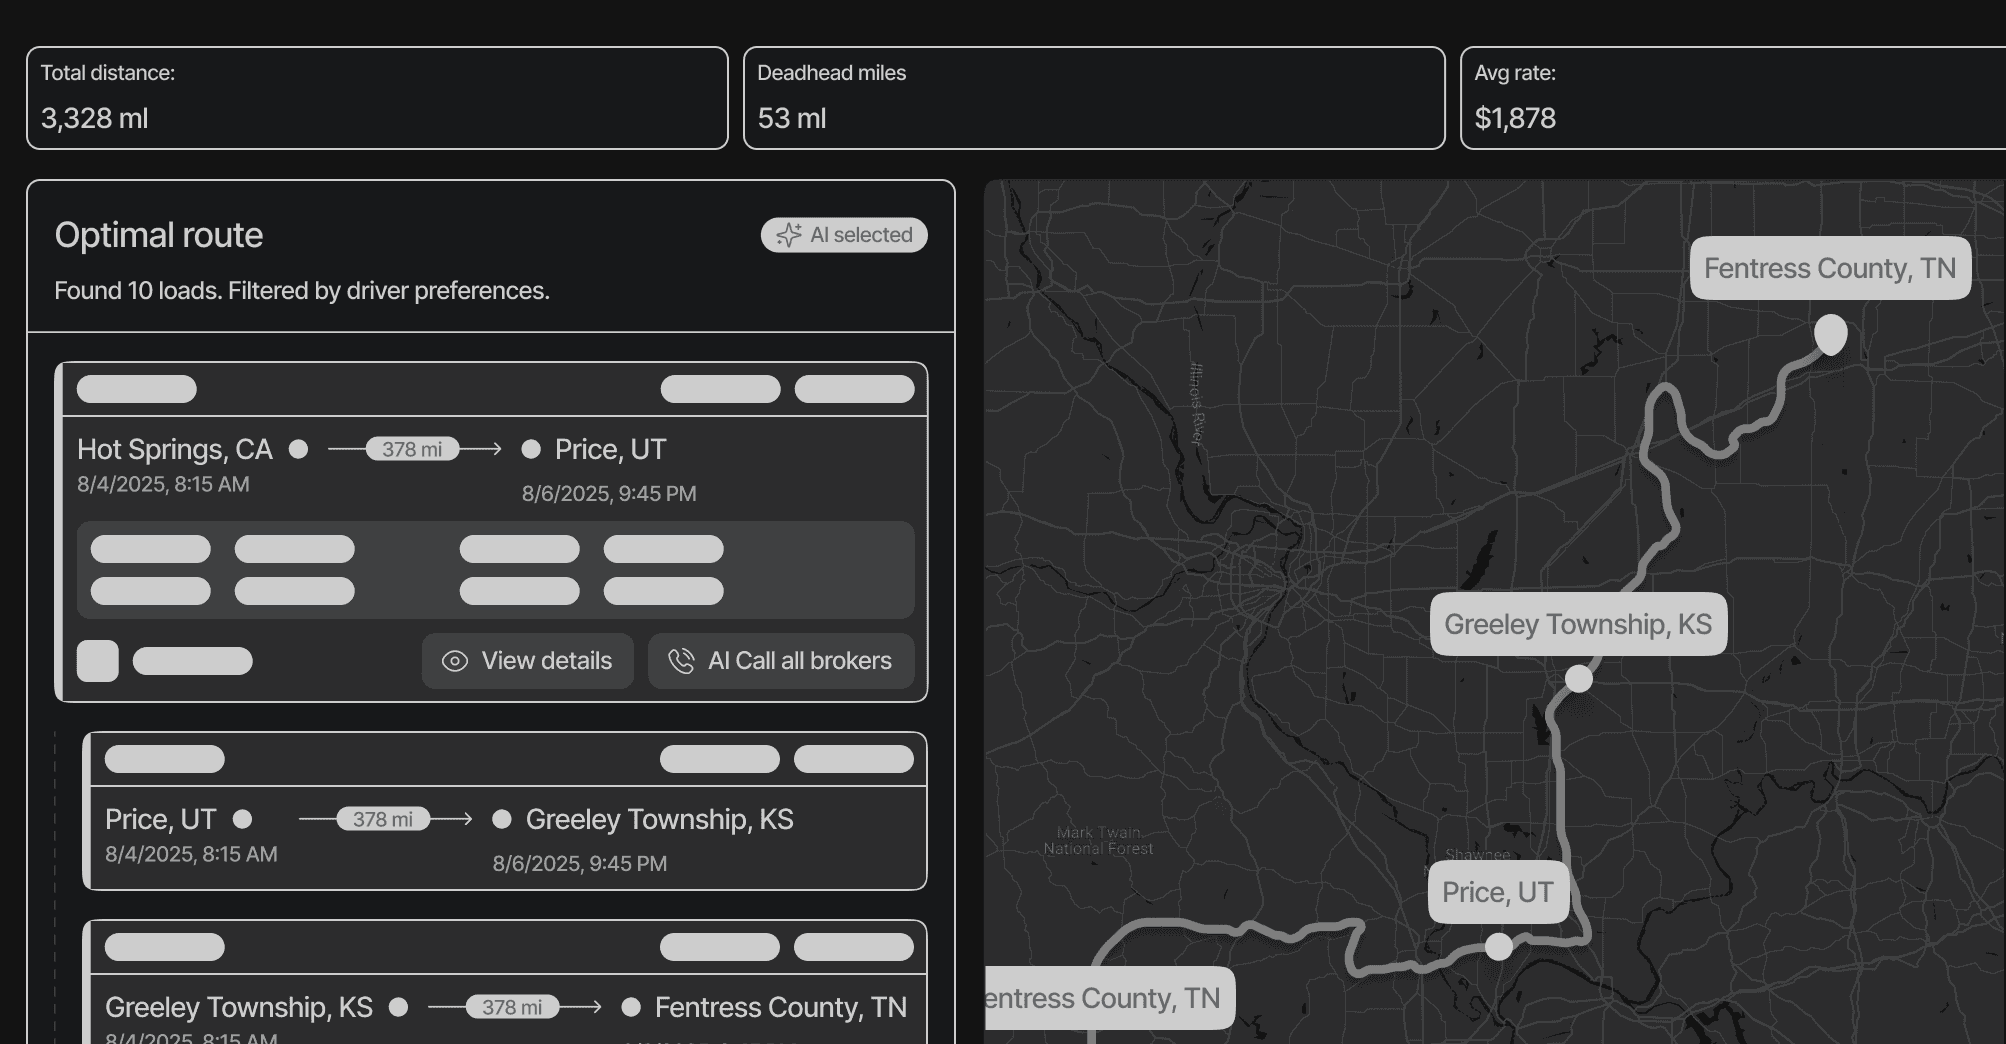Click the Price, UT route dot on map
This screenshot has width=2006, height=1044.
pyautogui.click(x=1498, y=946)
